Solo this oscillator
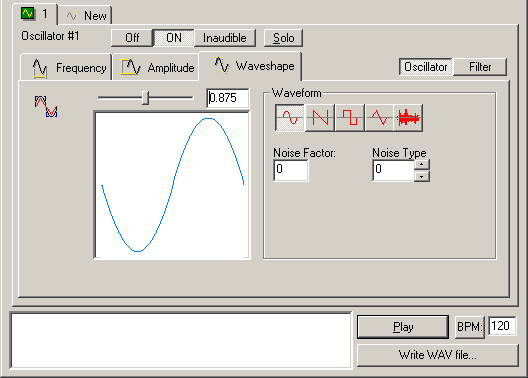 (284, 38)
